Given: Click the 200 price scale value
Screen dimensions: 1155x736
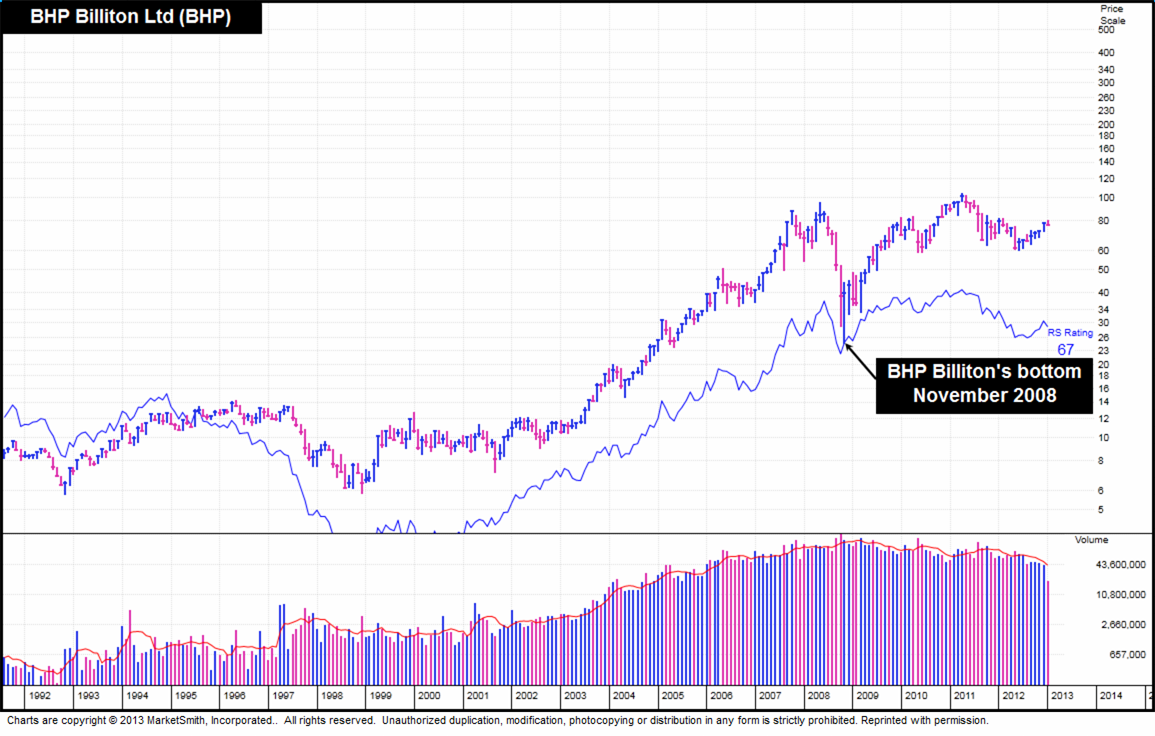Looking at the screenshot, I should 1106,125.
